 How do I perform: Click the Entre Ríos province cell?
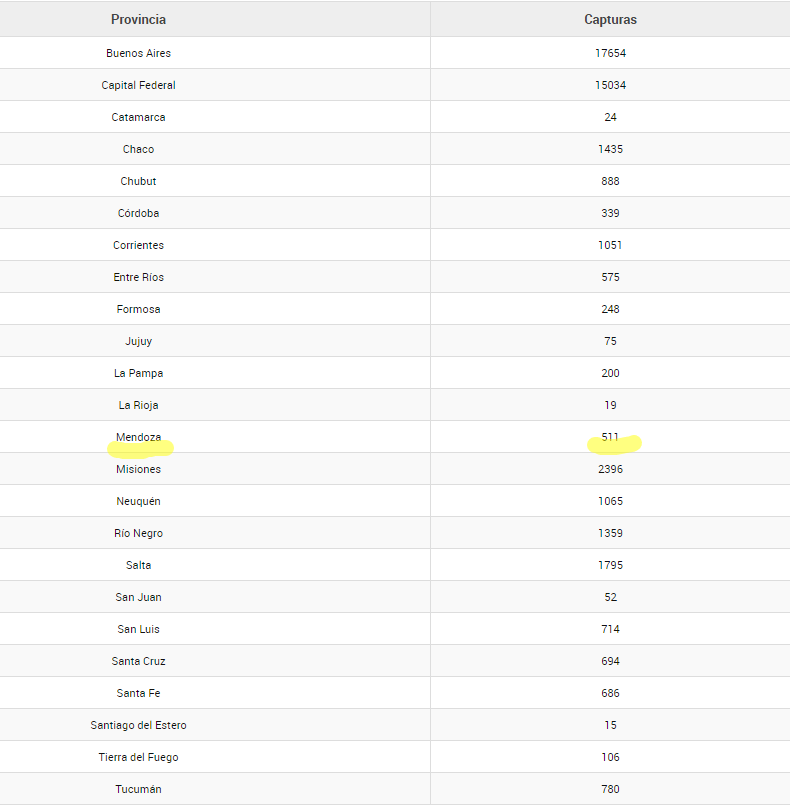click(x=139, y=277)
